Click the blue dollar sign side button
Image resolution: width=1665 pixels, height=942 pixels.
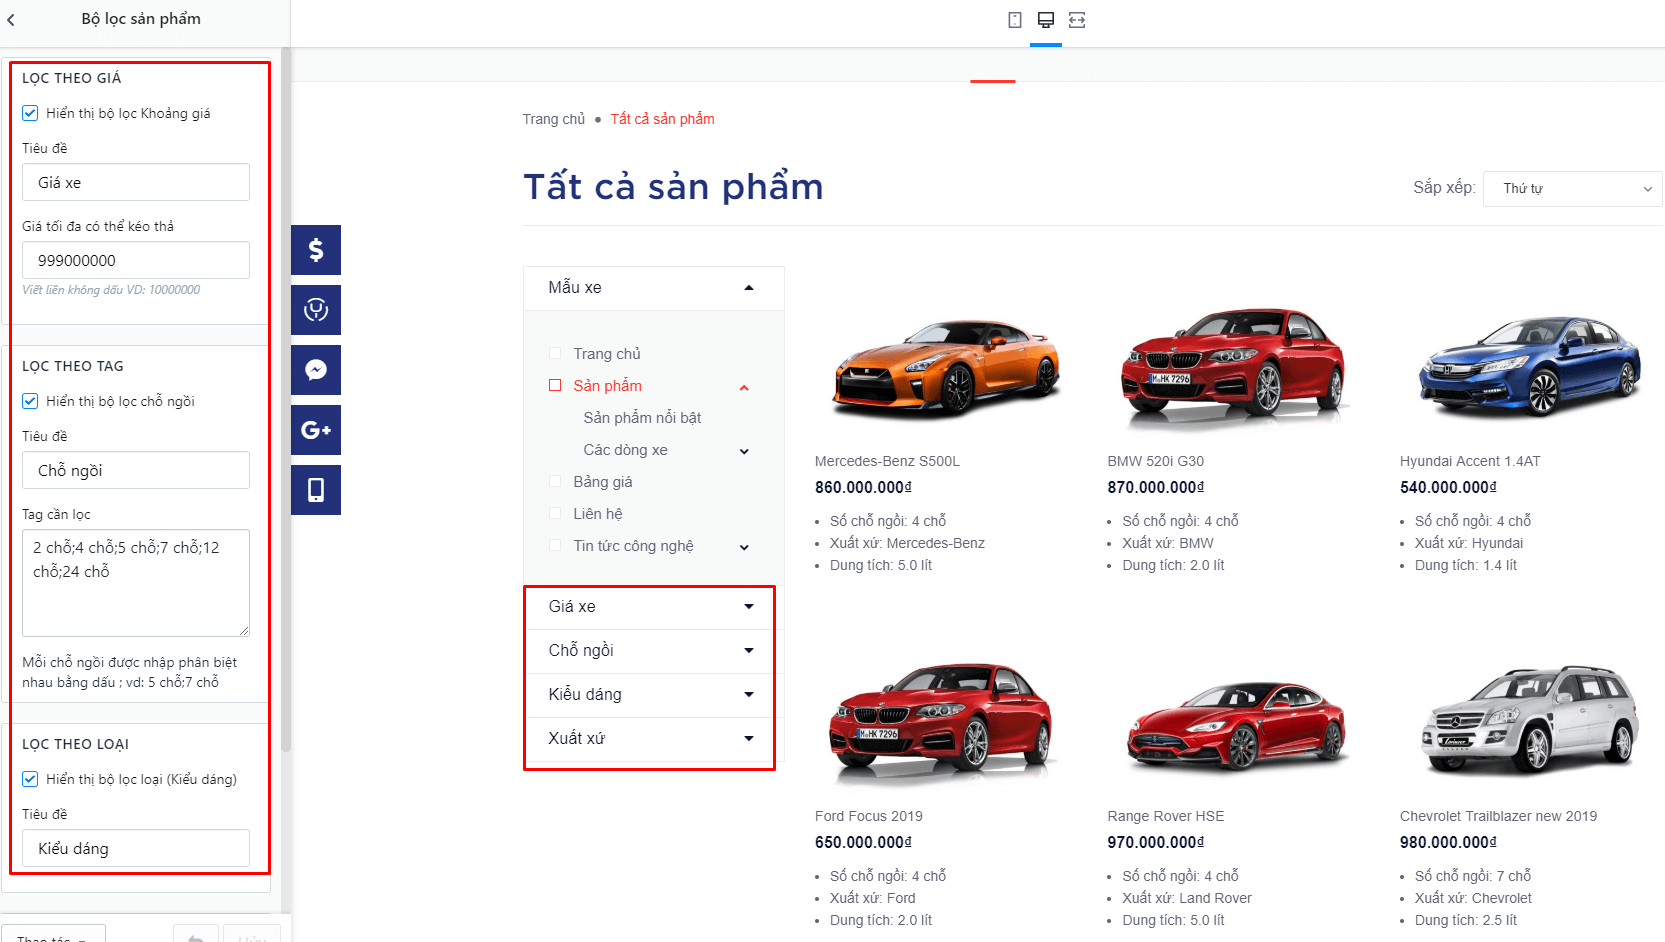316,250
